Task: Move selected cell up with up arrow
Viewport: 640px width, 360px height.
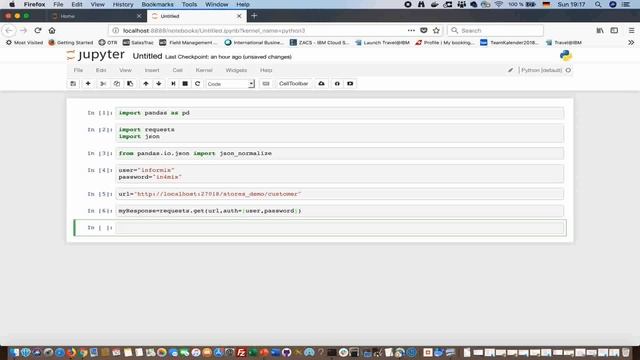Action: click(146, 84)
